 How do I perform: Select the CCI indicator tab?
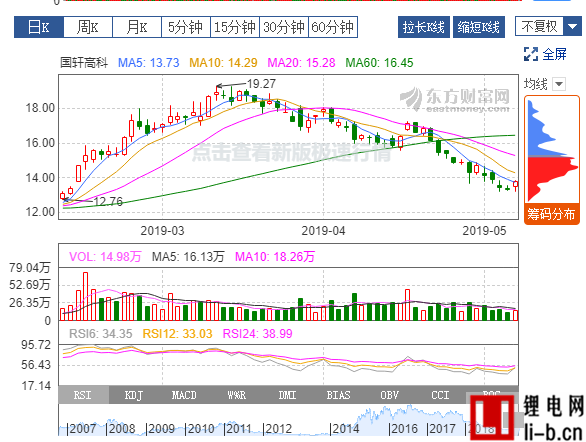point(440,395)
